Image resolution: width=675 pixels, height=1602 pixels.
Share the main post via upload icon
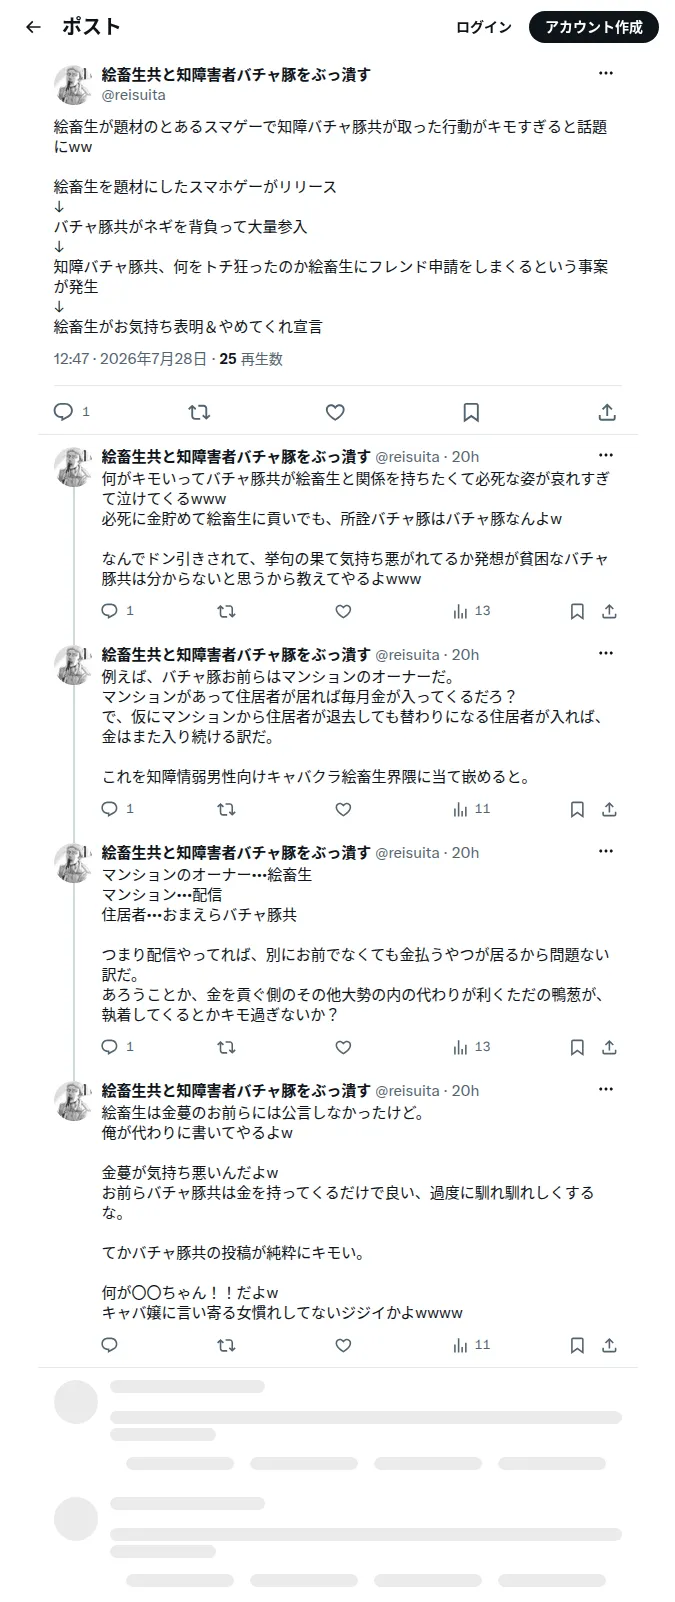[x=607, y=412]
